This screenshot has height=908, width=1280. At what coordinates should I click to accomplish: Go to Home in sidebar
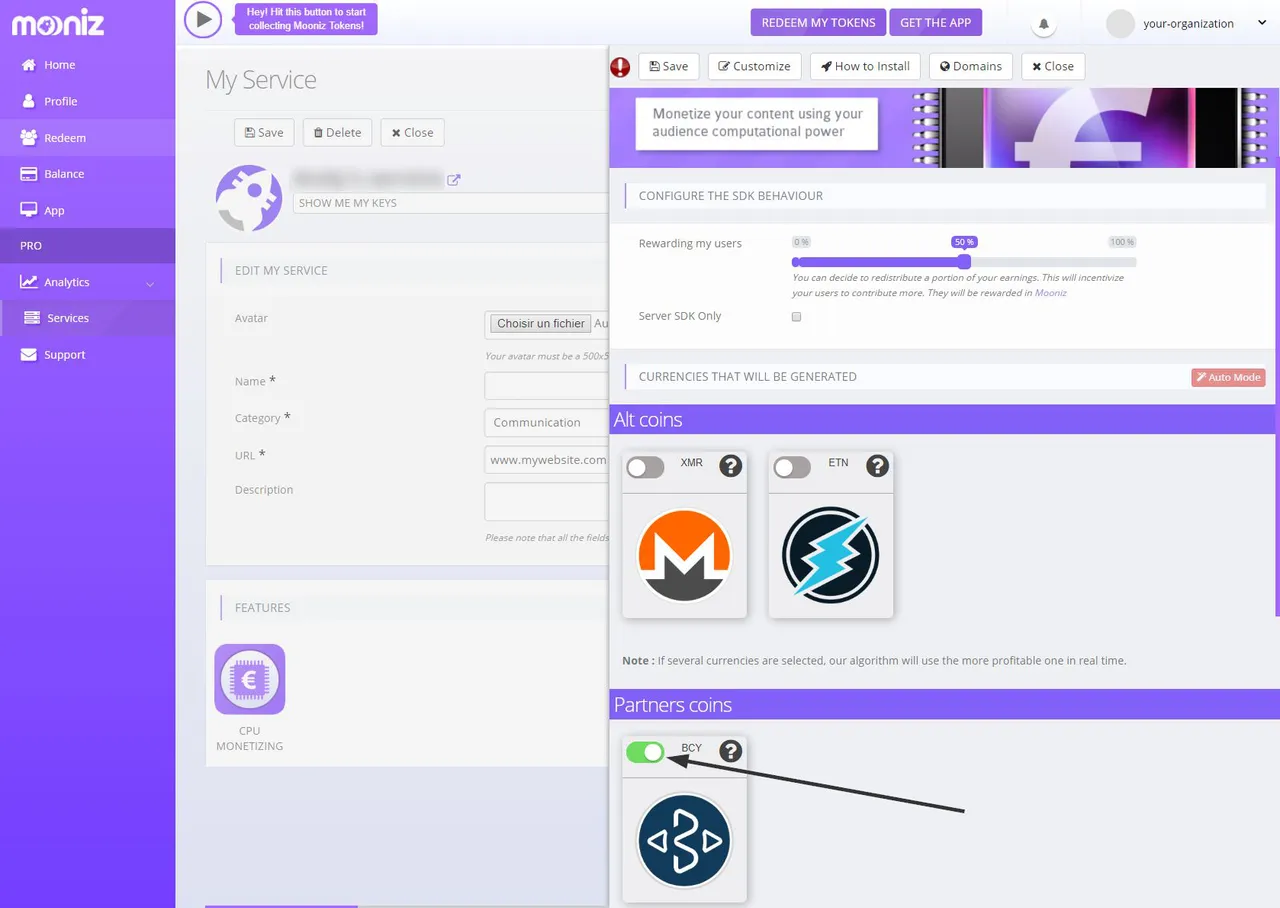(x=87, y=65)
